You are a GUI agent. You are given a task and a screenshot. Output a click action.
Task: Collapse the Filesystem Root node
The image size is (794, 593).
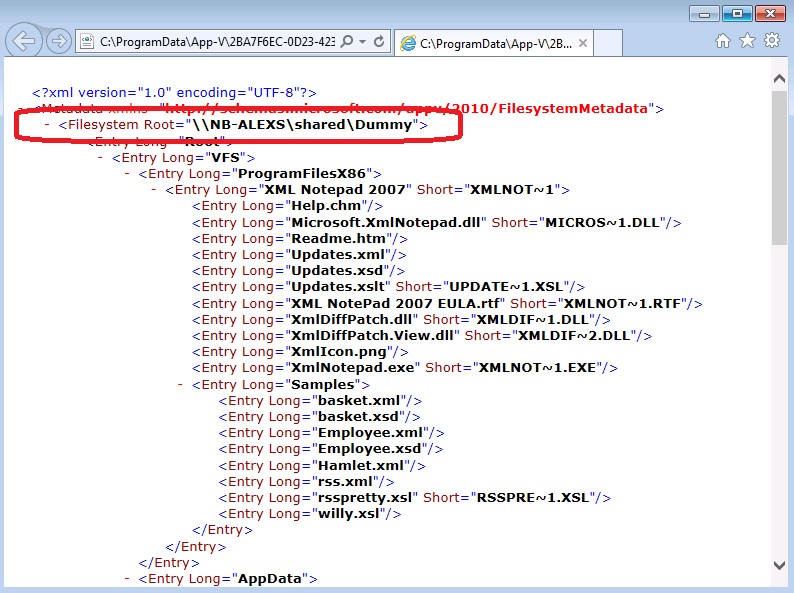[47, 124]
